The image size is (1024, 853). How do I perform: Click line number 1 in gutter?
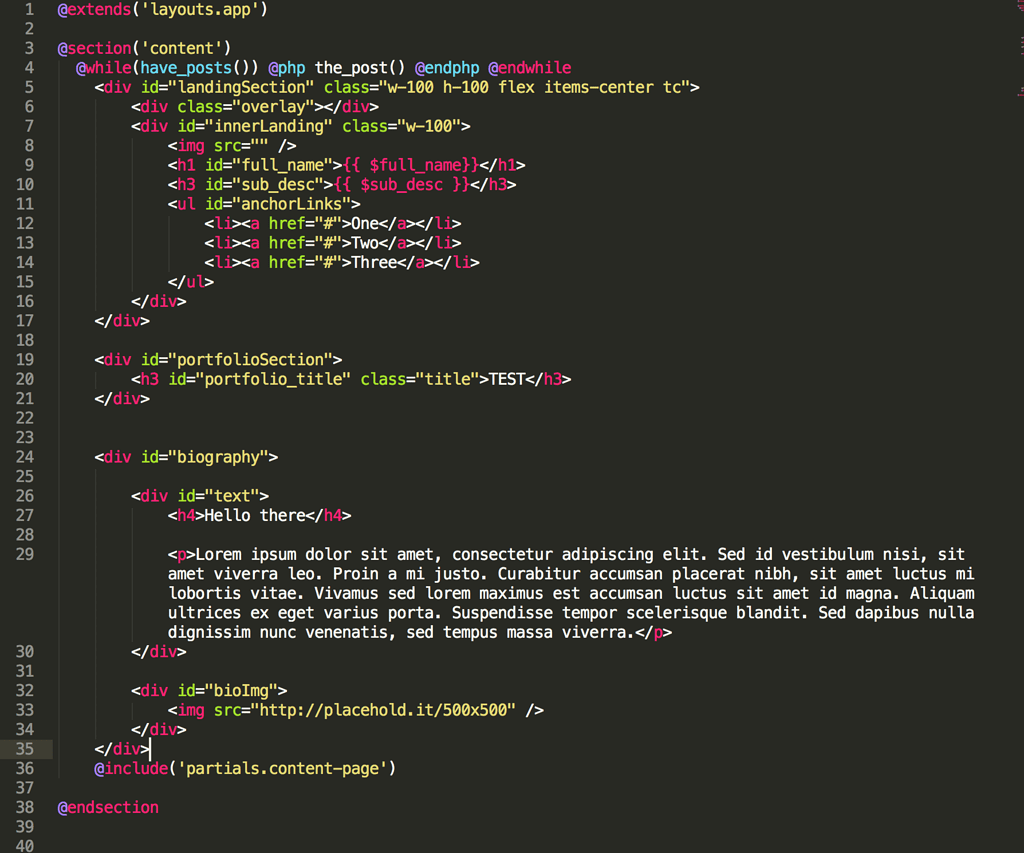pos(29,10)
